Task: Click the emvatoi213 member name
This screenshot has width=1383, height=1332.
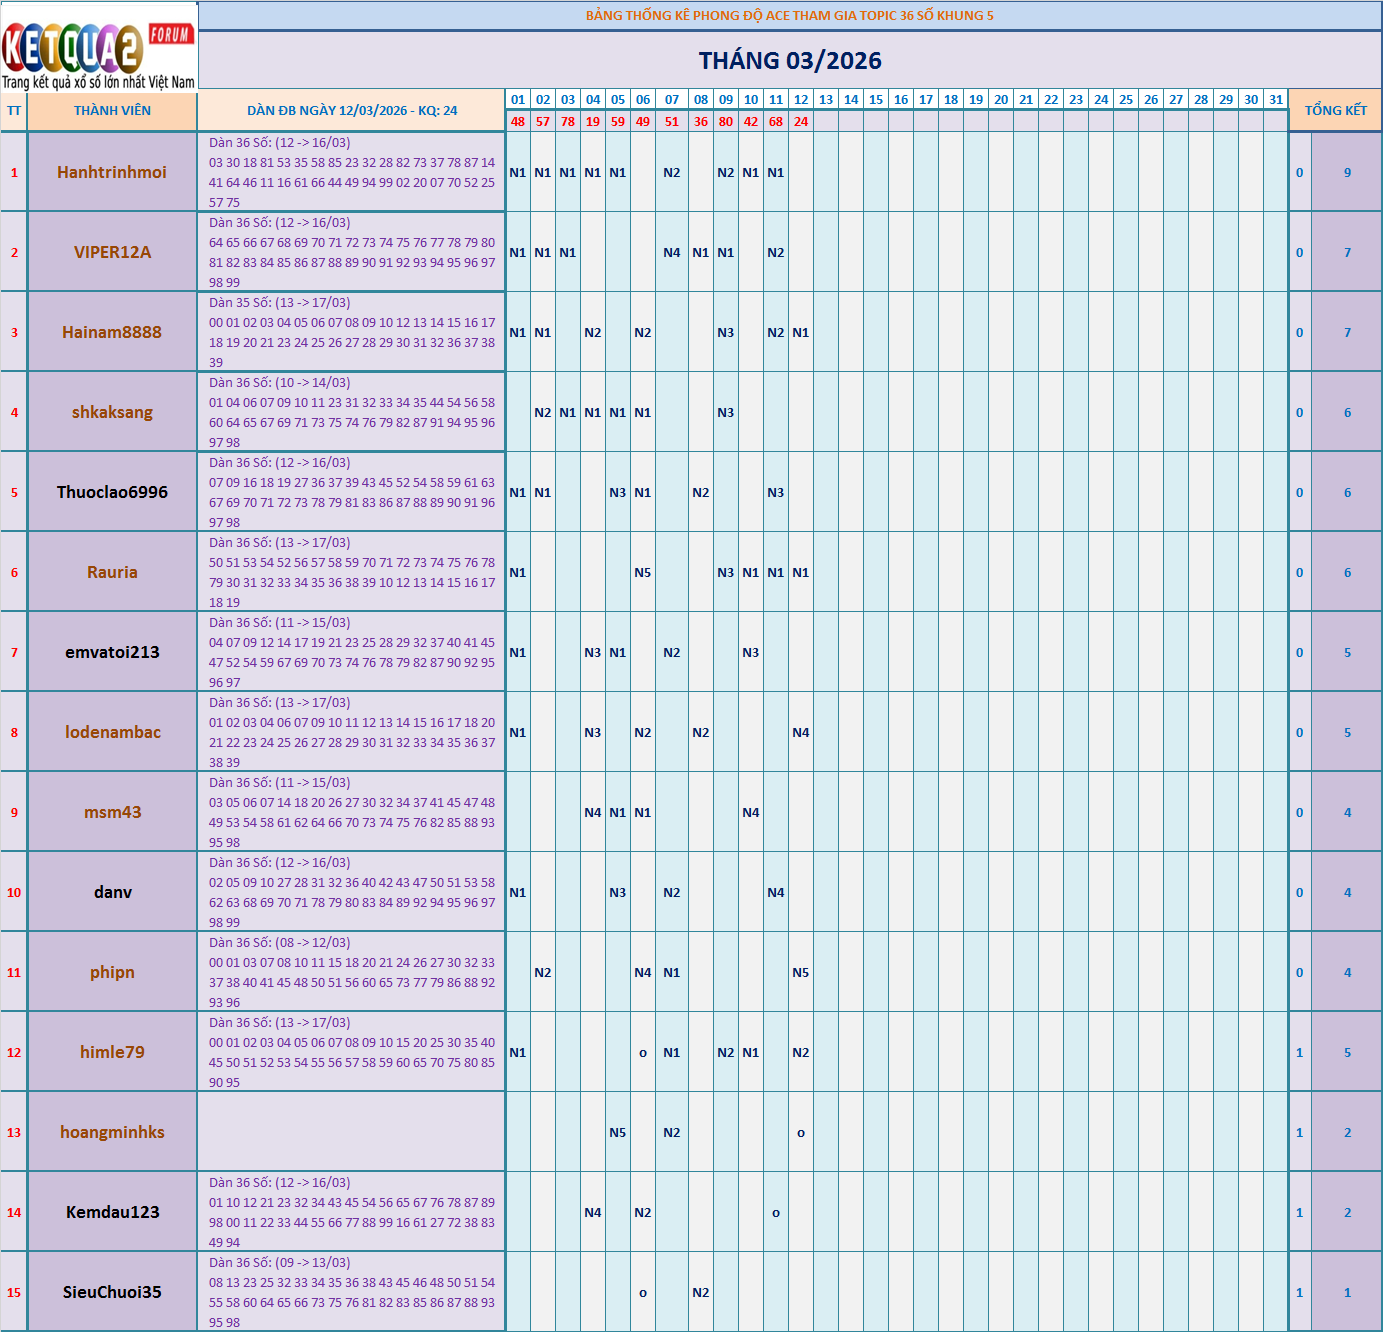Action: click(112, 652)
